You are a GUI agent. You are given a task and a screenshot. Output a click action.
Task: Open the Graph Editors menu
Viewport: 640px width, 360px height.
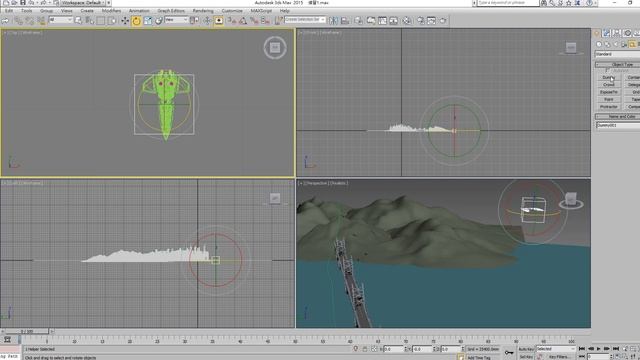click(x=171, y=11)
